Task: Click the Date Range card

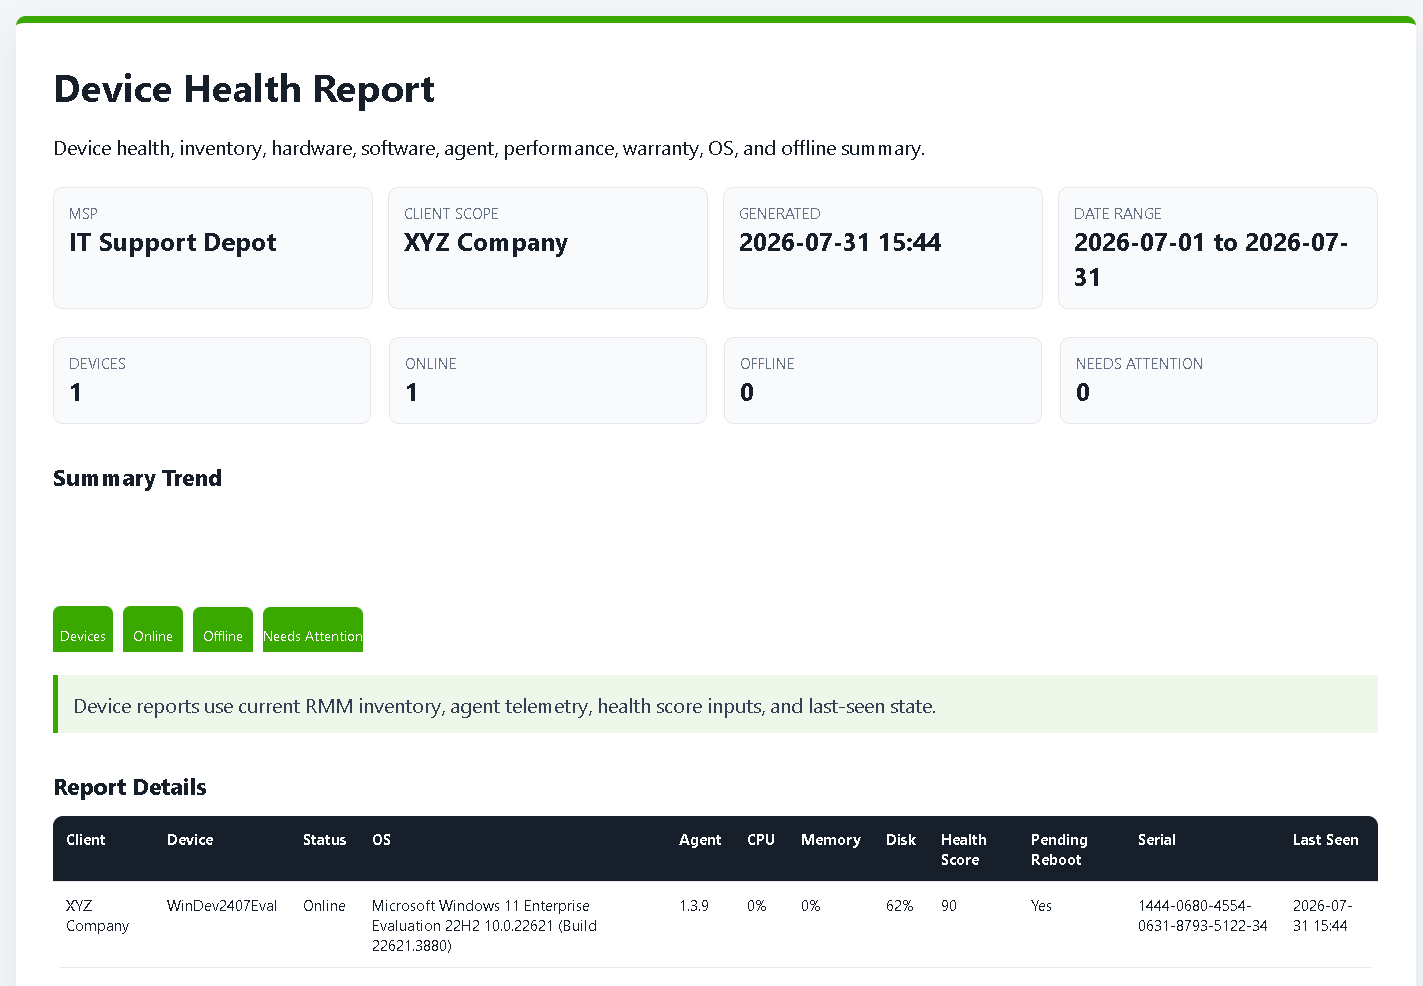Action: click(1218, 248)
